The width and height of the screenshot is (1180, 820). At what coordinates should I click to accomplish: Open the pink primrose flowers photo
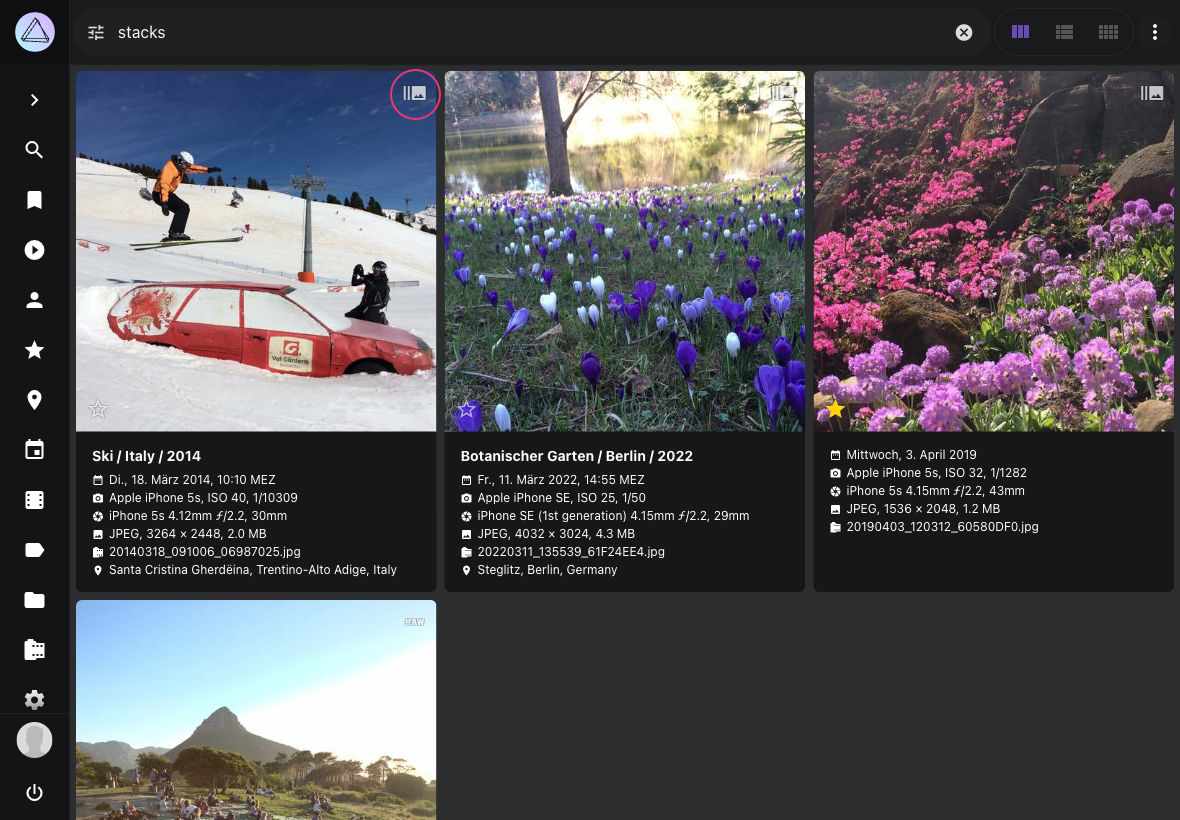[x=993, y=251]
